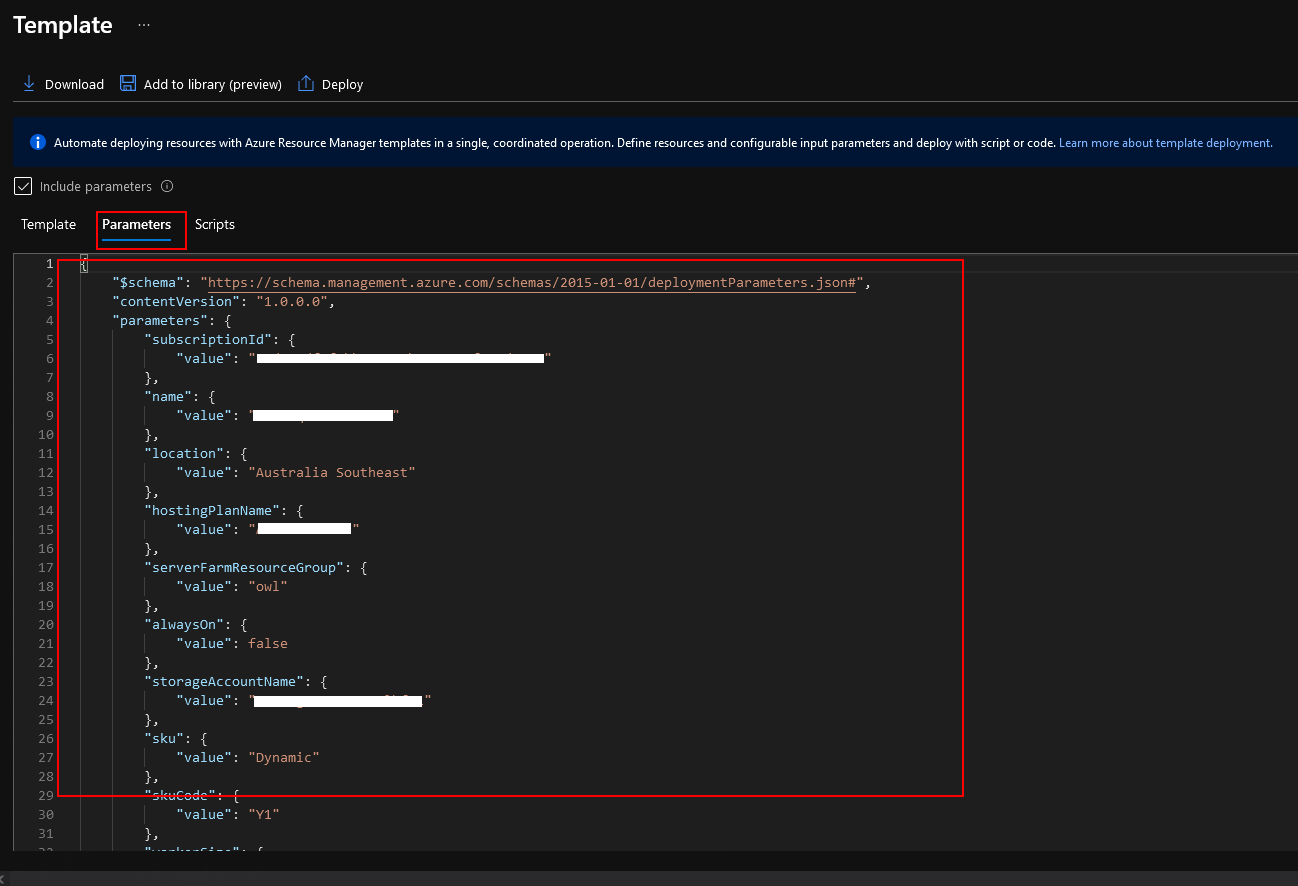Click the "serverFarmResourceGroup" key
Viewport: 1298px width, 886px height.
(x=242, y=568)
